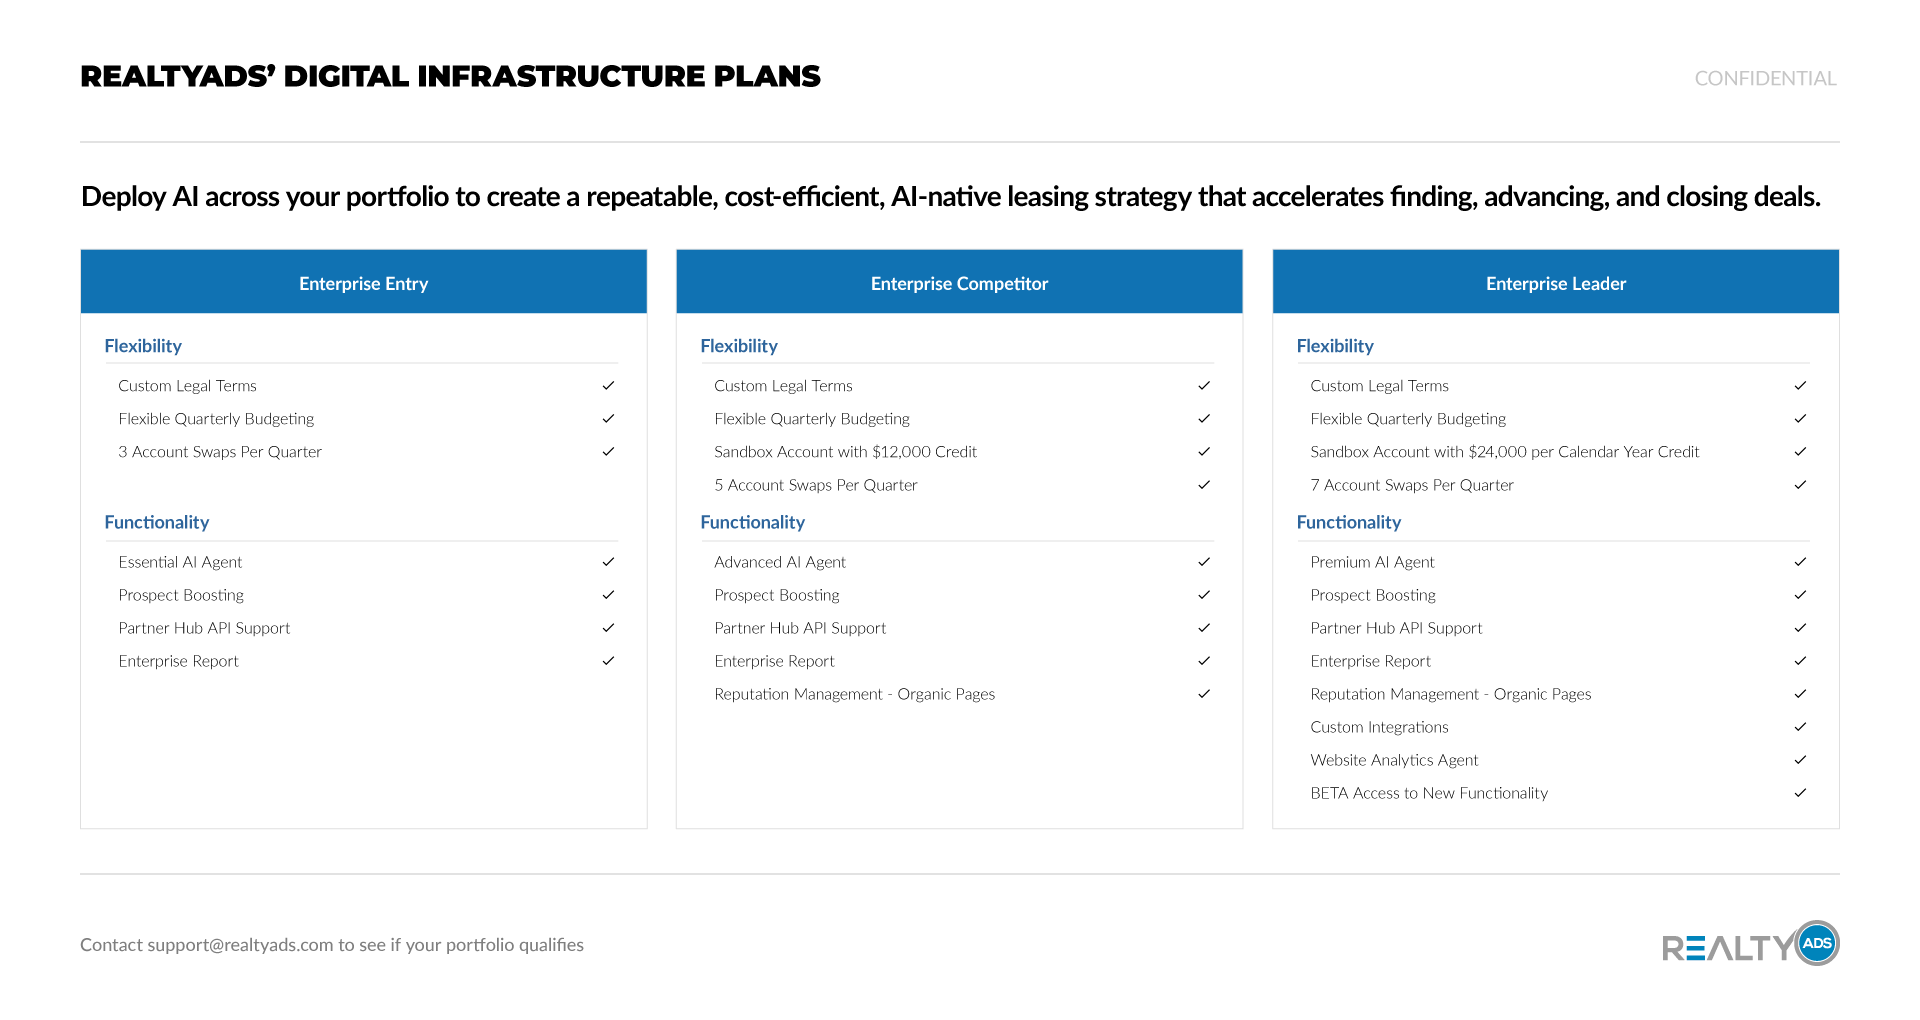Screen dimensions: 1920x1020
Task: Click checkmark beside 5 Account Swaps Per Quarter
Action: (1204, 485)
